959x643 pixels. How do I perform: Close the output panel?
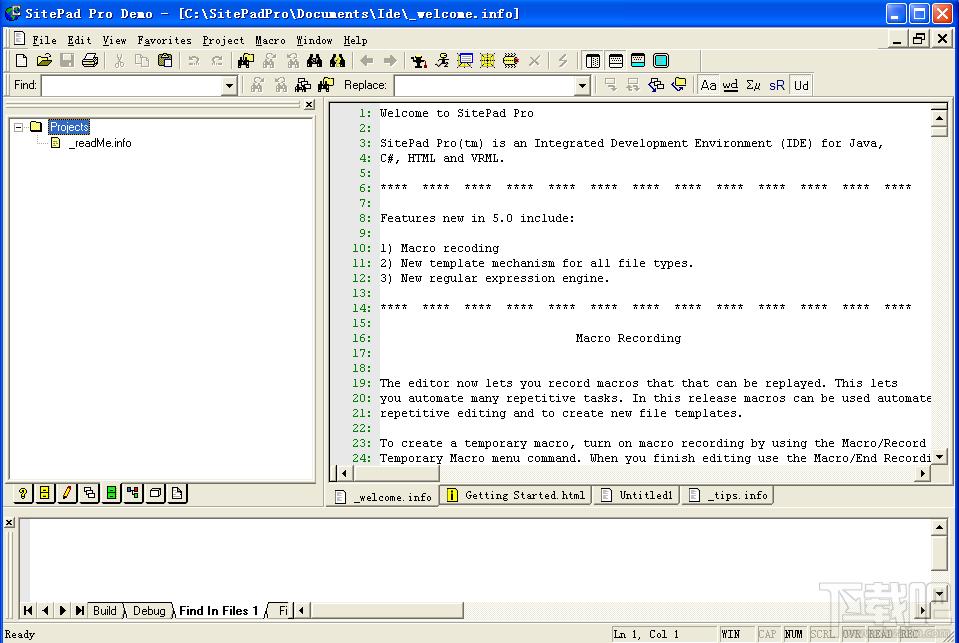[x=9, y=522]
